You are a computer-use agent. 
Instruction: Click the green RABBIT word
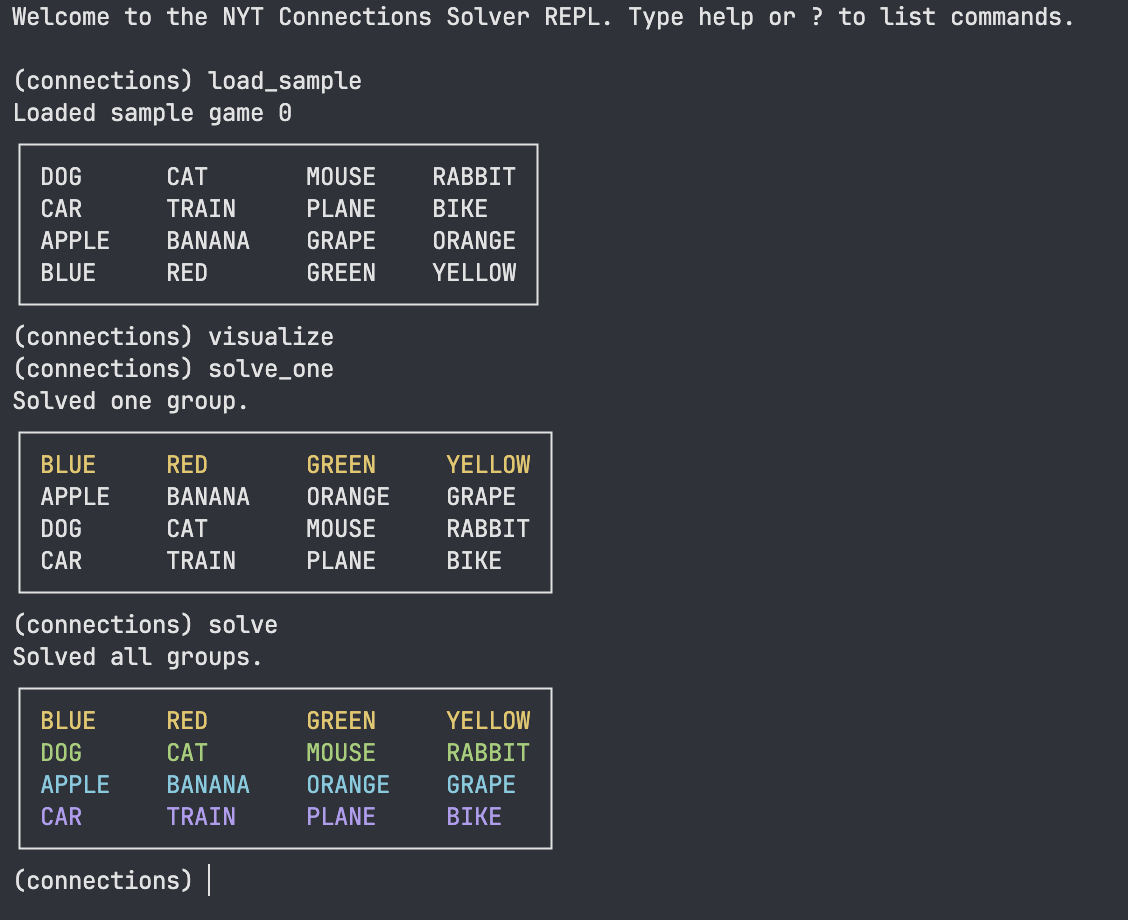click(x=488, y=752)
